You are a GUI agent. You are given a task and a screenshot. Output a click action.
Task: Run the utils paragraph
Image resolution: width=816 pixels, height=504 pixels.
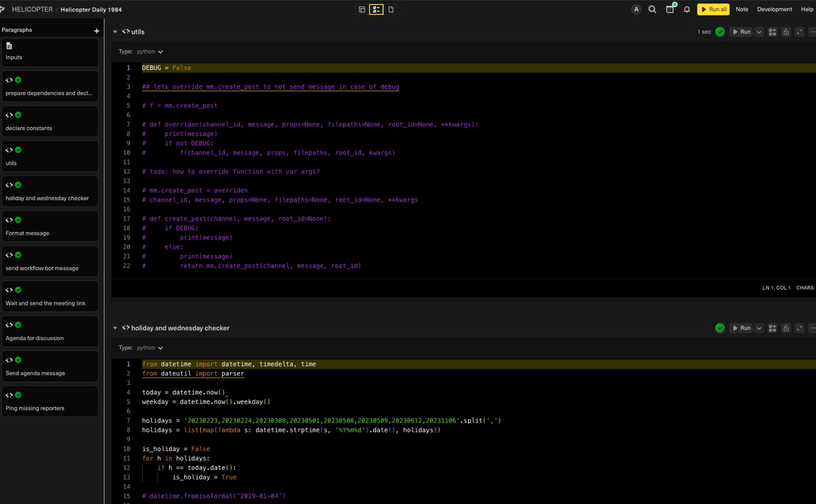(741, 32)
